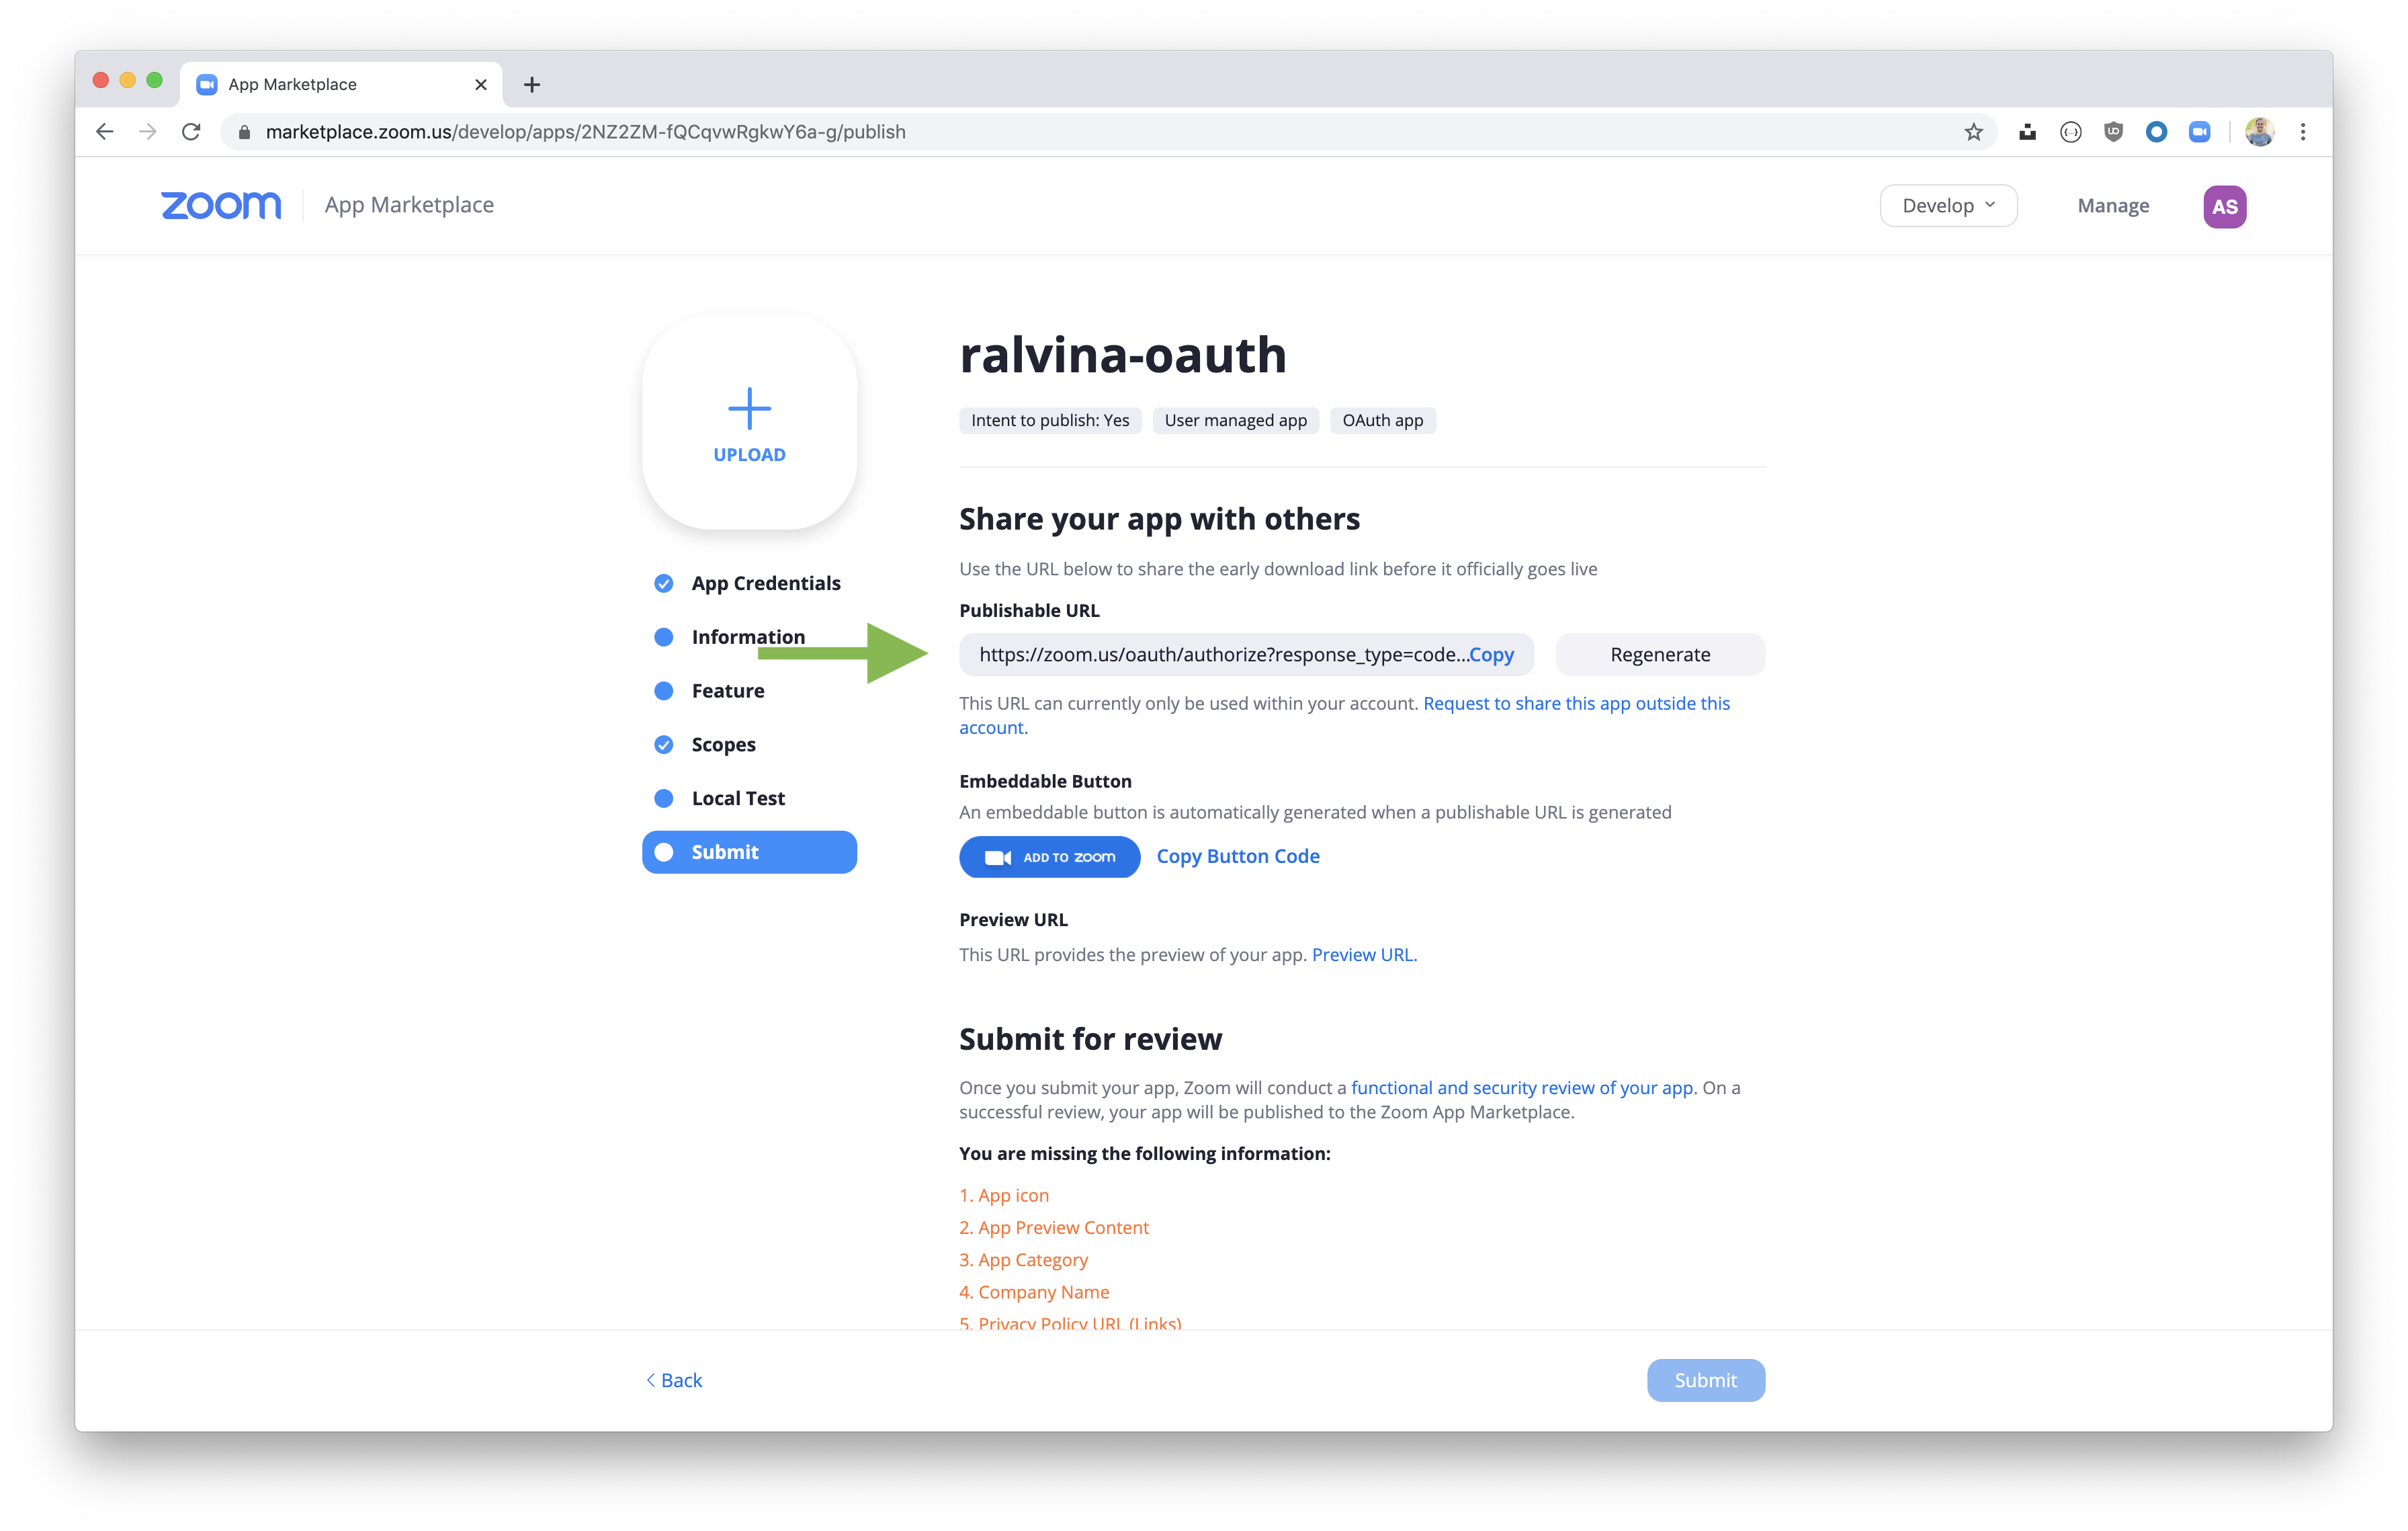Click the browser forward arrow
This screenshot has width=2408, height=1531.
[x=148, y=132]
